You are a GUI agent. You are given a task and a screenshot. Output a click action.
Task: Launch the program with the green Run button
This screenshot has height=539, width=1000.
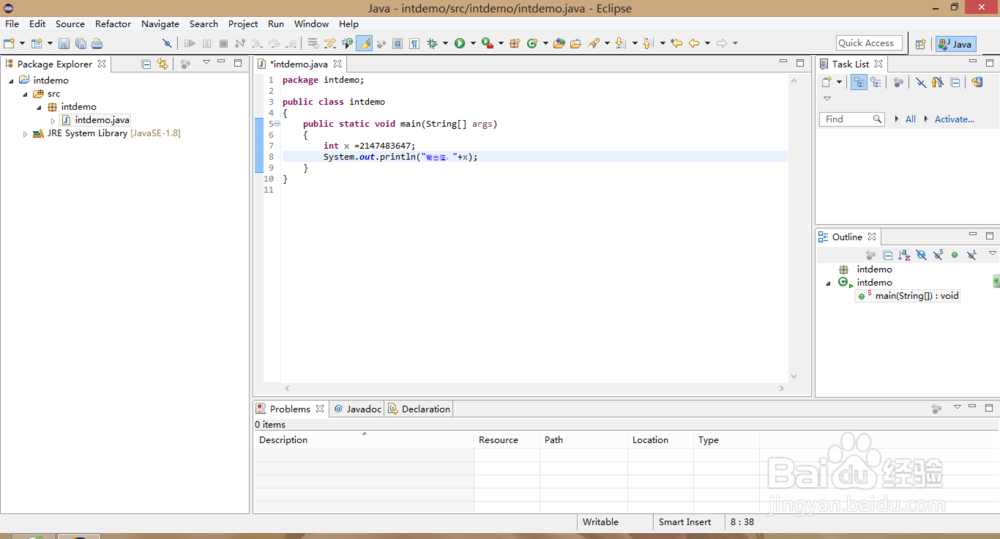pos(459,43)
